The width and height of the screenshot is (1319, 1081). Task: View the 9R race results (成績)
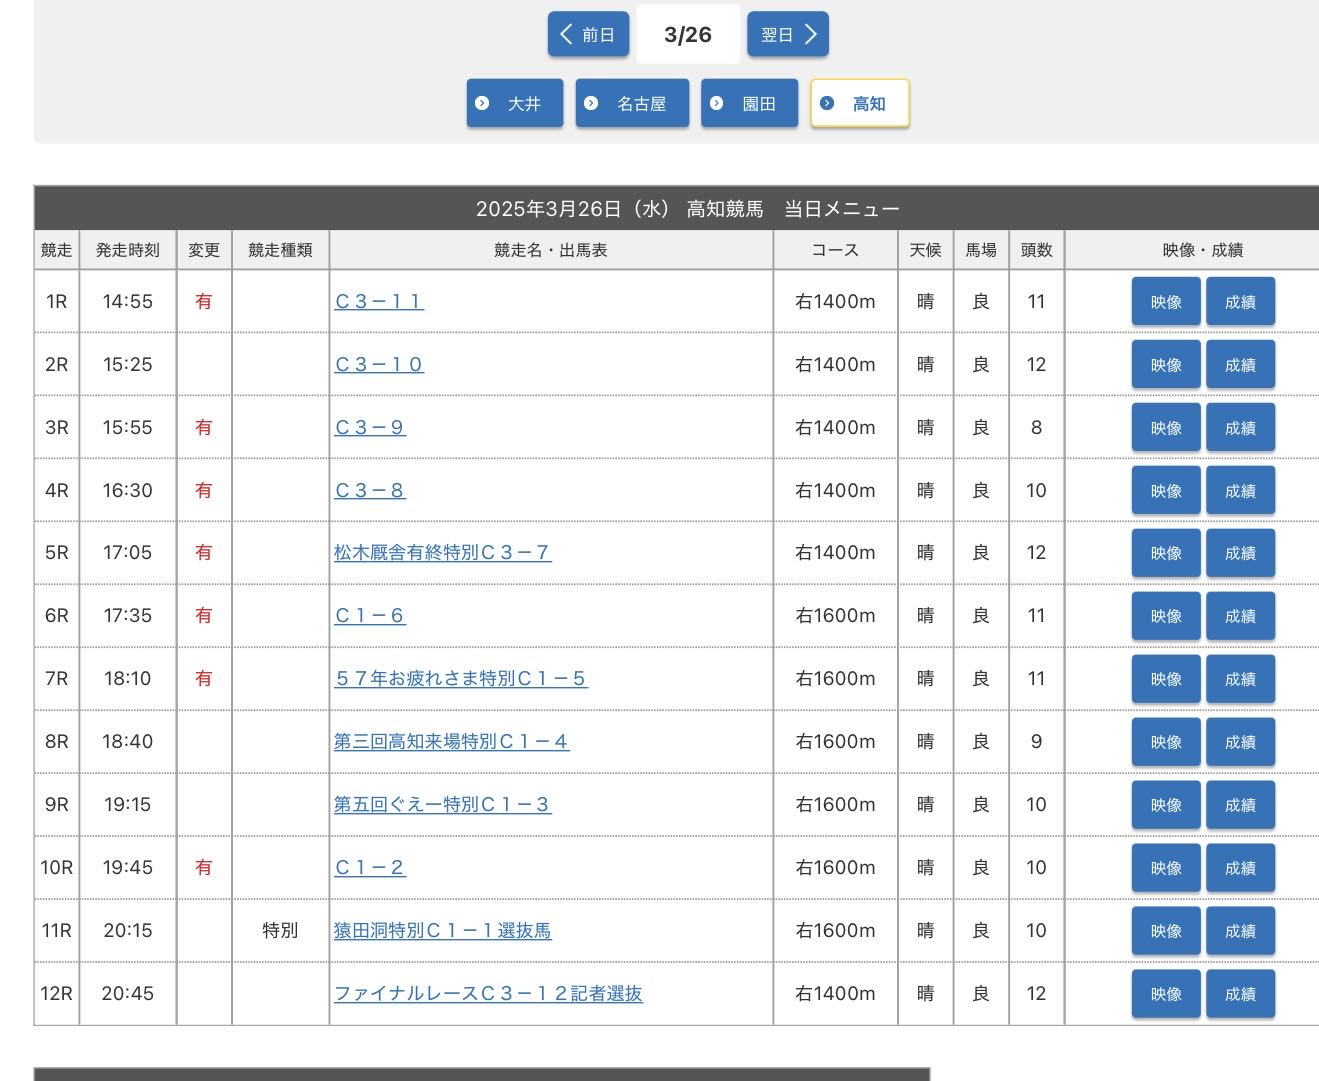point(1240,804)
